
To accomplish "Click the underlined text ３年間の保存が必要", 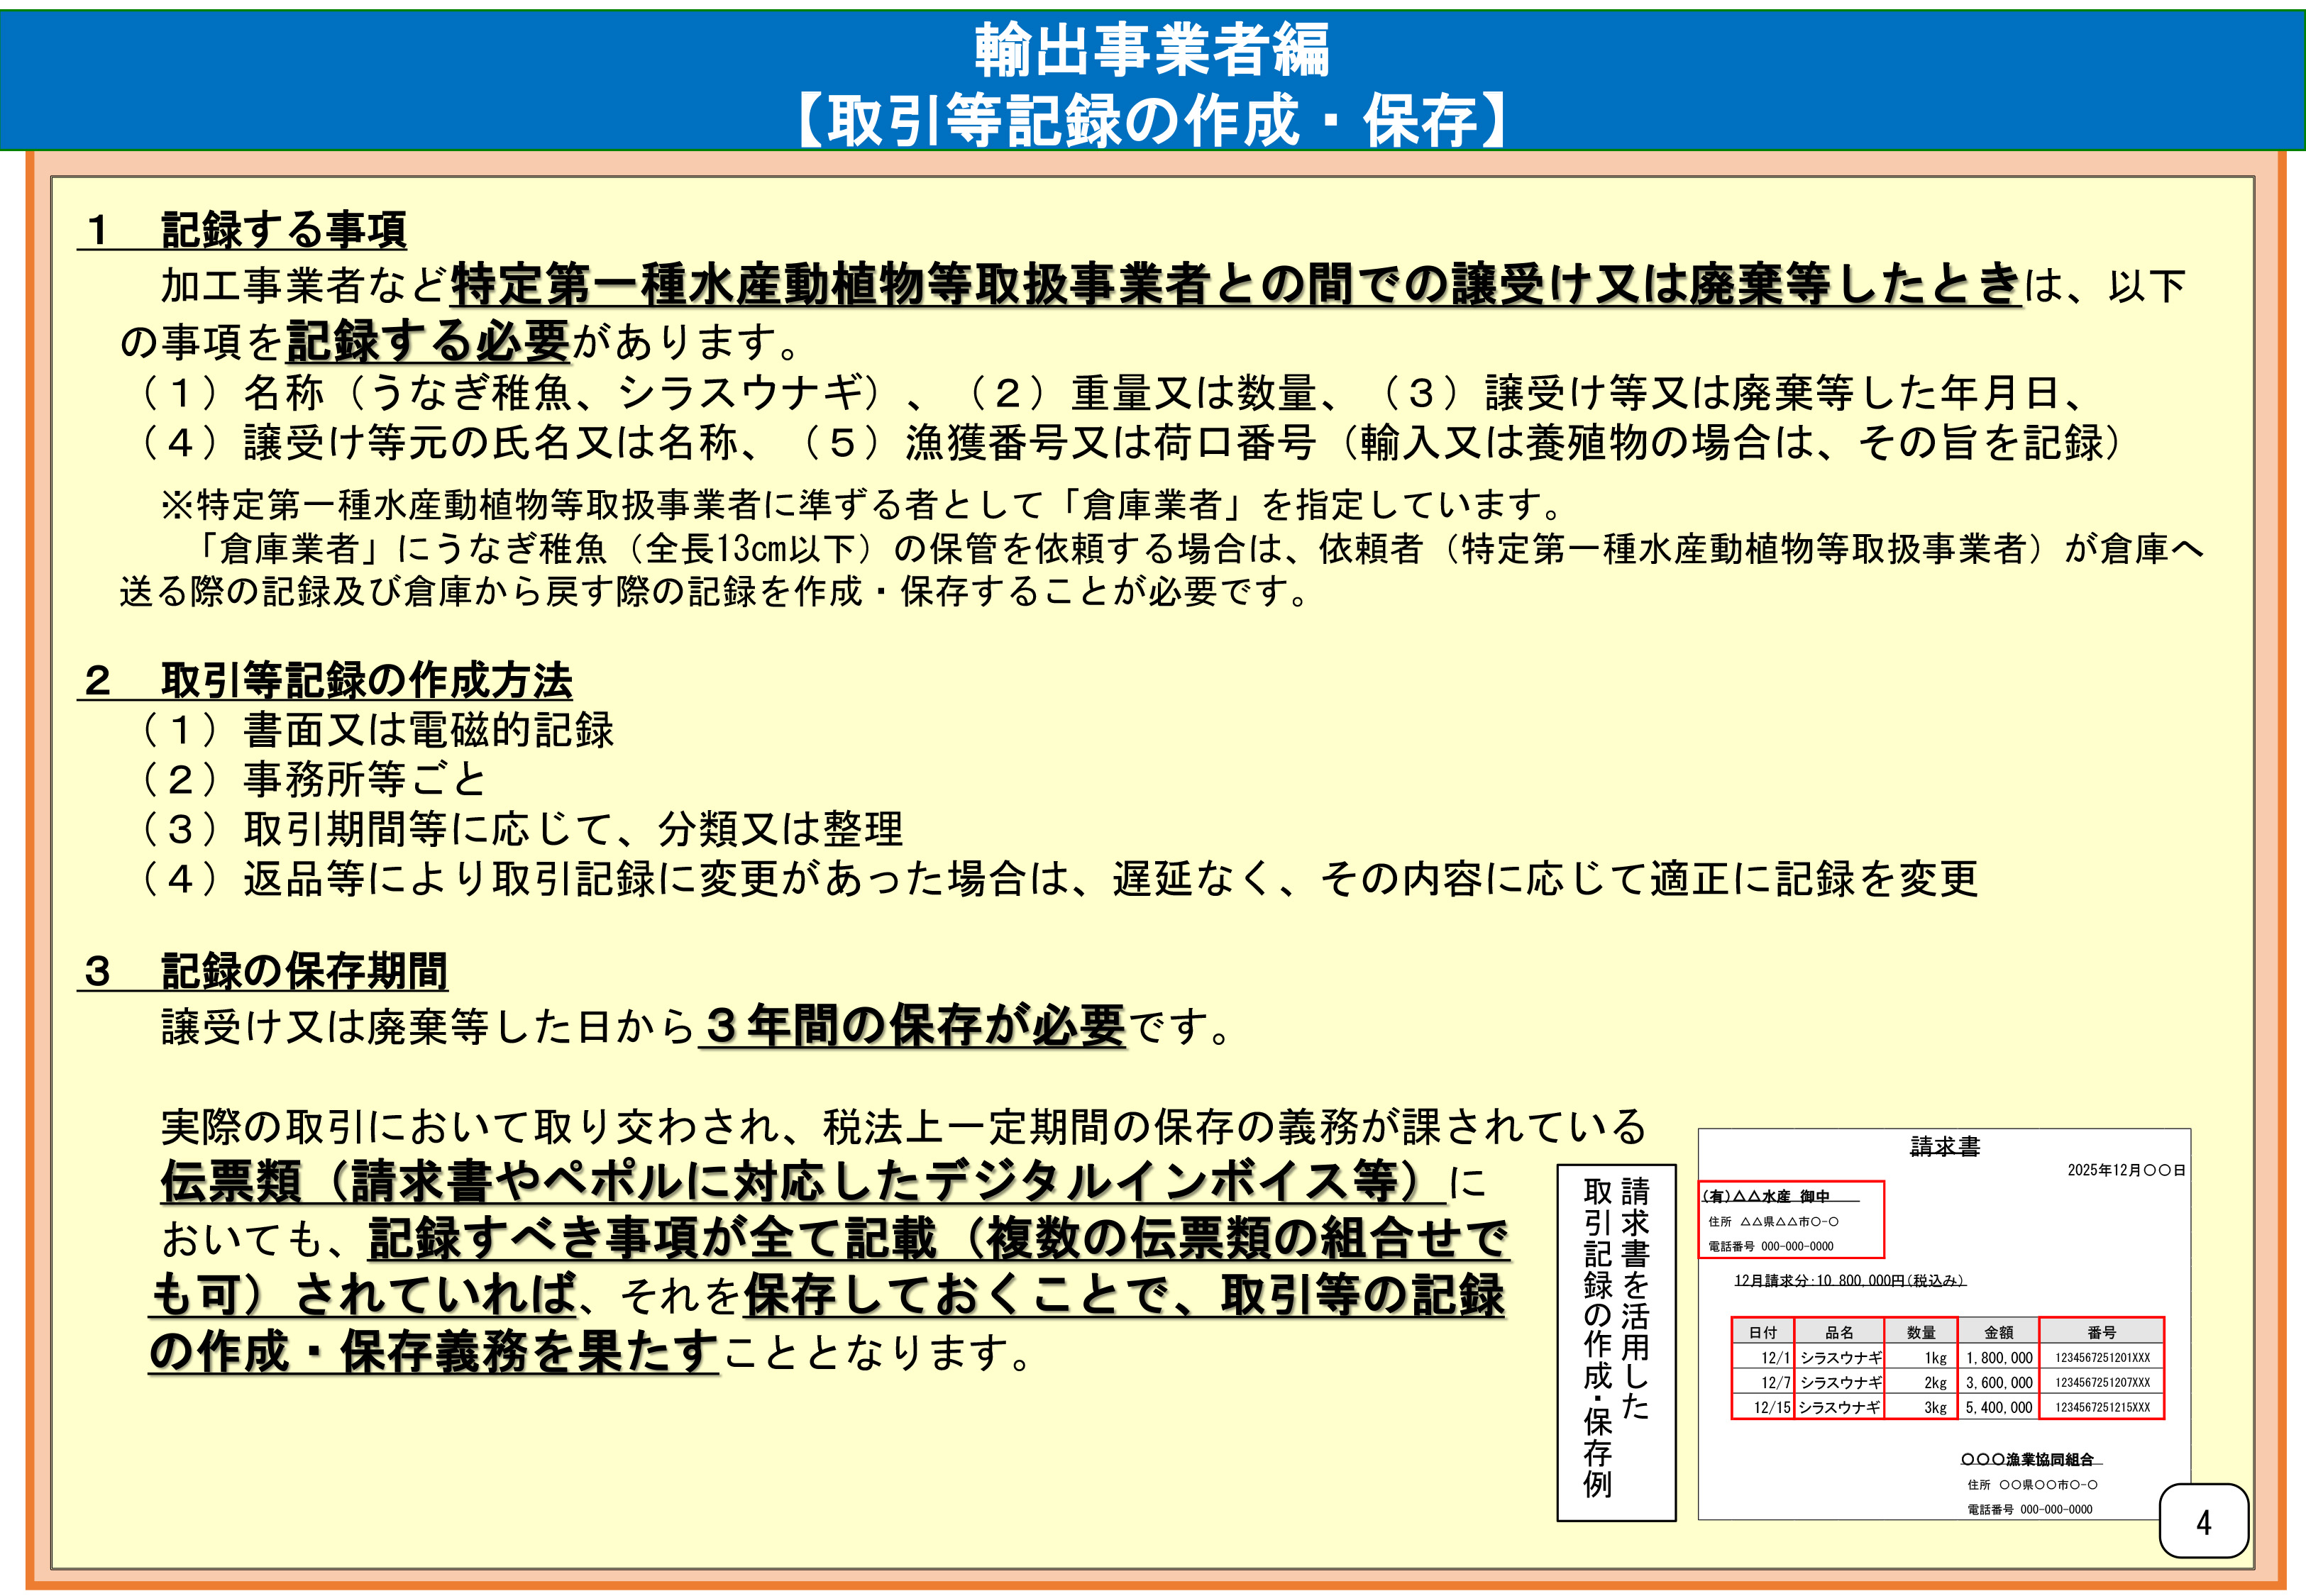I will tap(913, 1026).
